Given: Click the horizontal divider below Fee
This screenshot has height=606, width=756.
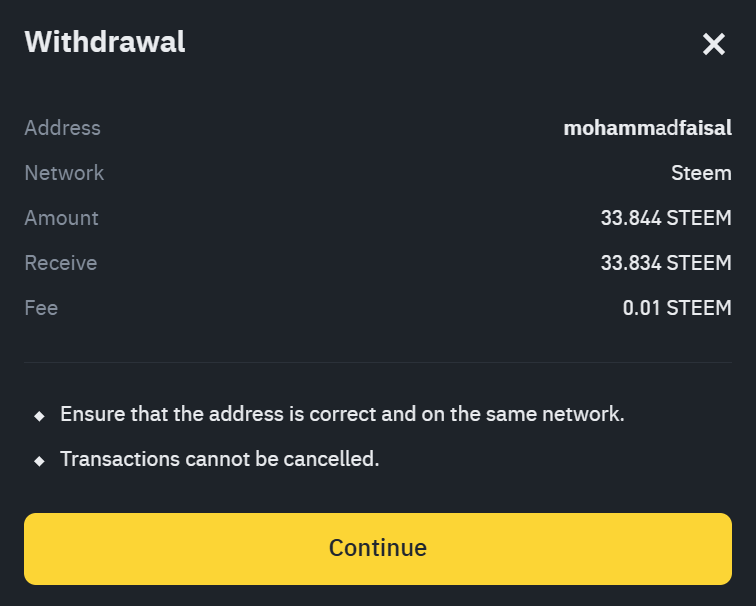Looking at the screenshot, I should tap(378, 362).
